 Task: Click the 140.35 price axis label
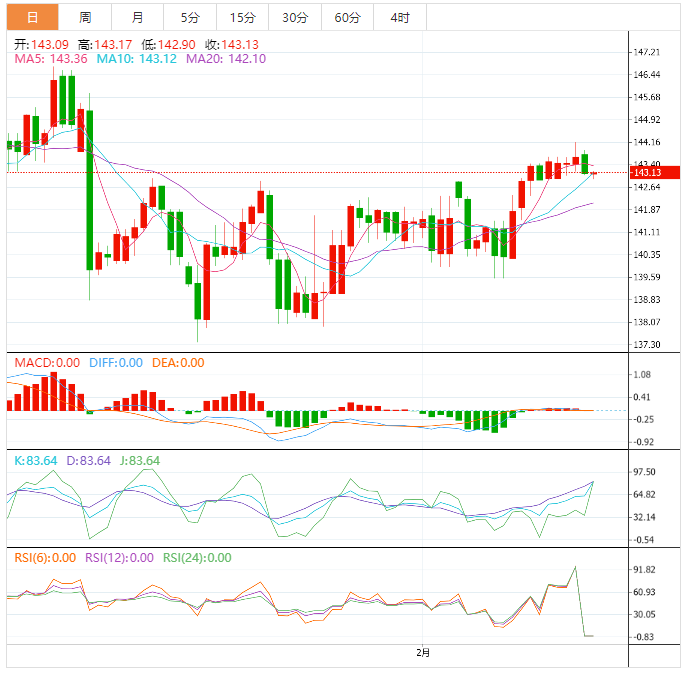[647, 255]
